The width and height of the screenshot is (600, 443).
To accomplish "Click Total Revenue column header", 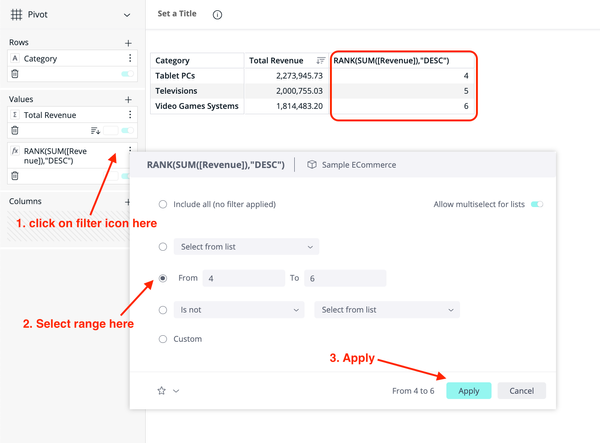I will coord(275,61).
